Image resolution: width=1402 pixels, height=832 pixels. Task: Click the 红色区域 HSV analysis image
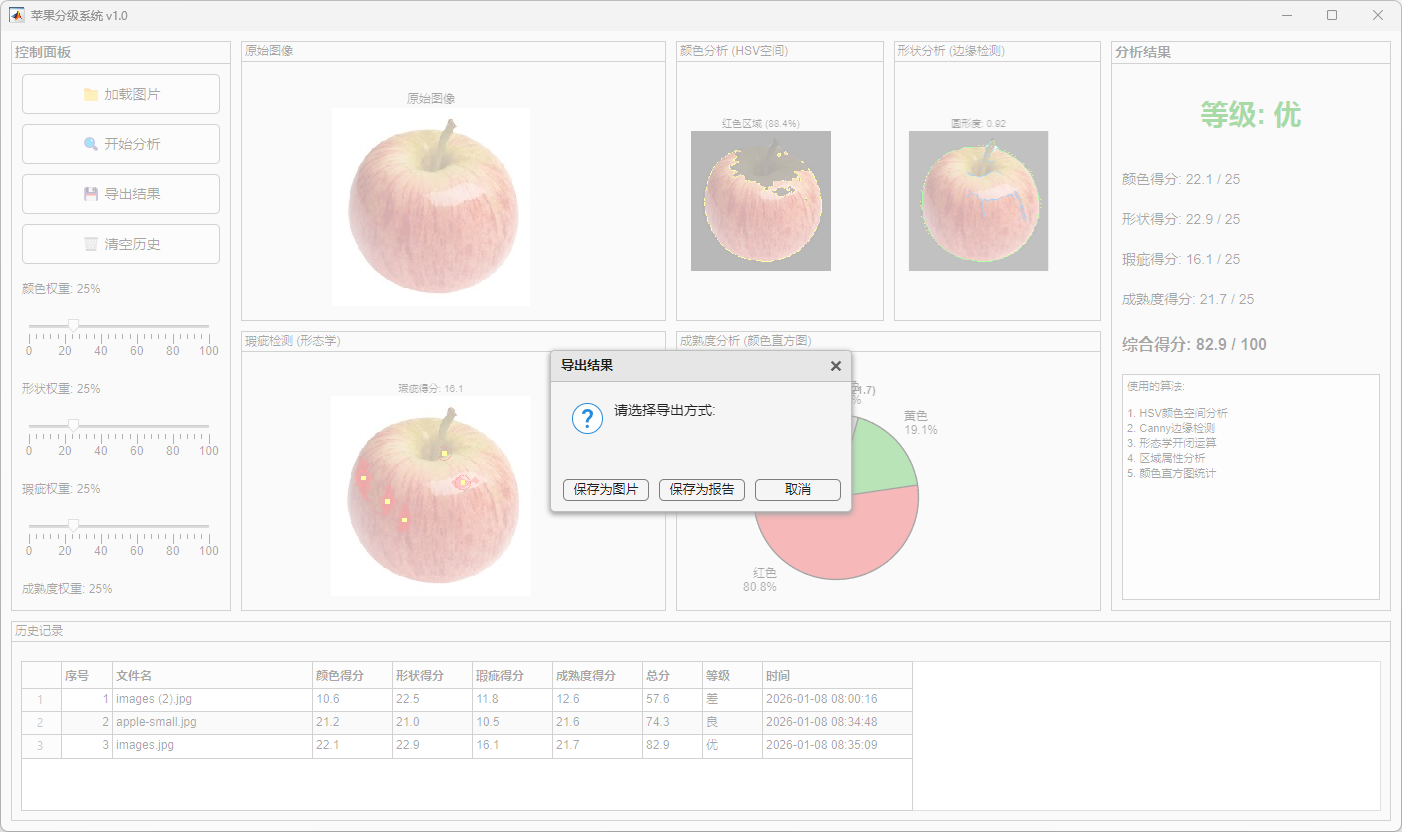pyautogui.click(x=761, y=201)
